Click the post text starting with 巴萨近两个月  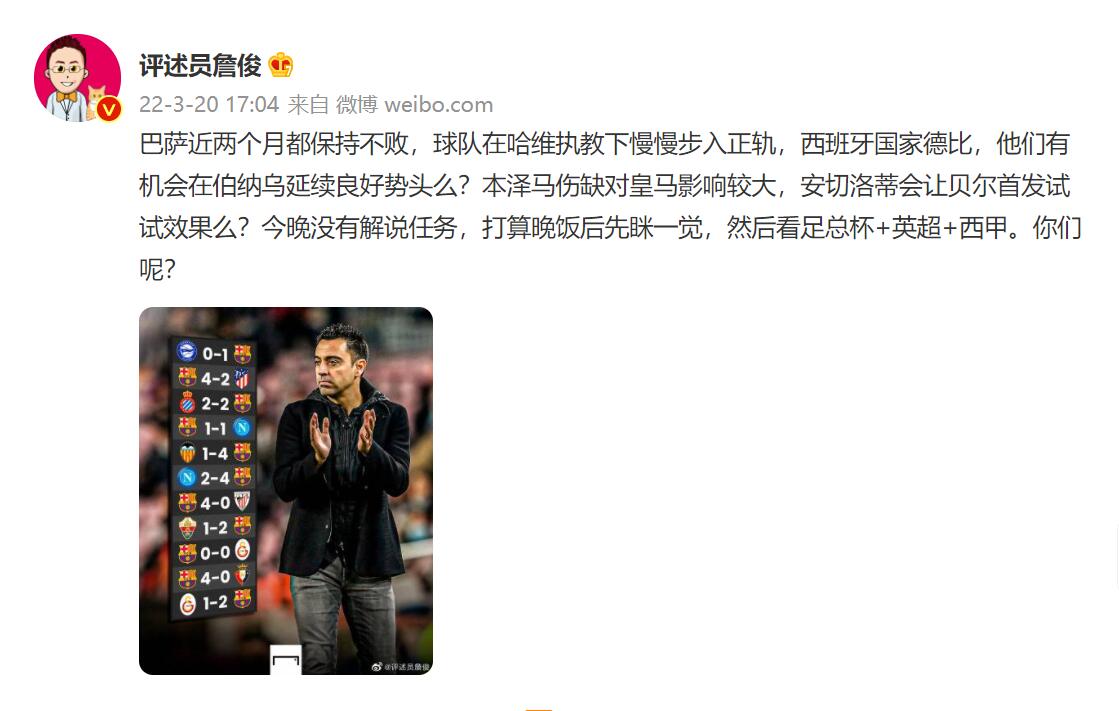(611, 206)
